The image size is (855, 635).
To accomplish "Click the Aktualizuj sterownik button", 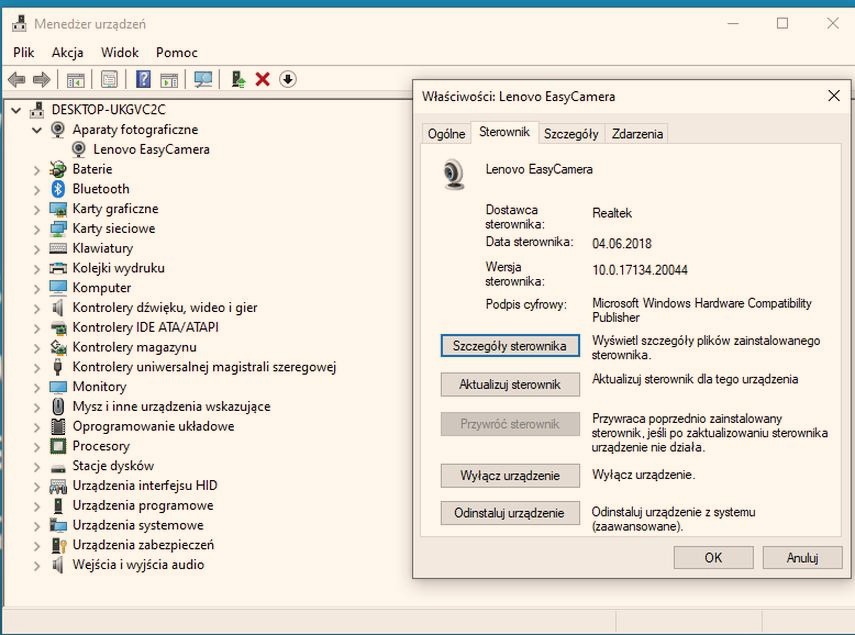I will tap(510, 384).
